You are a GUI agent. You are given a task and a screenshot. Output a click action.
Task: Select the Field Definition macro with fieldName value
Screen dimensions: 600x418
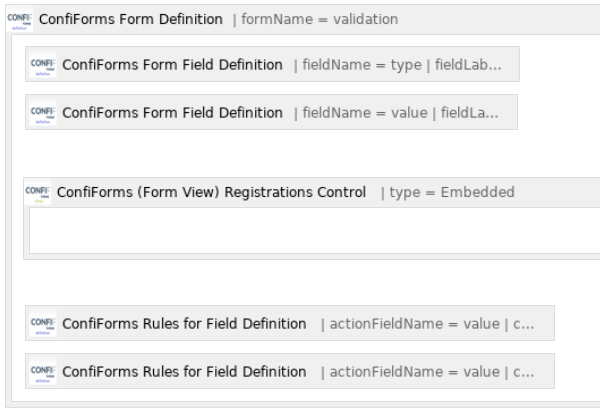tap(271, 112)
